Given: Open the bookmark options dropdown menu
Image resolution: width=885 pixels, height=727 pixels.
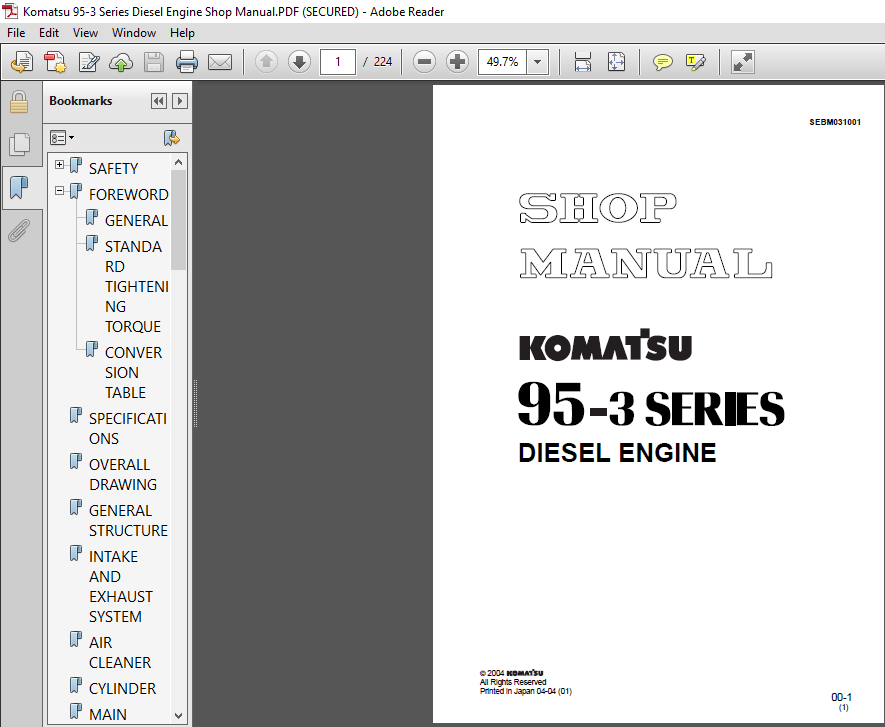Looking at the screenshot, I should tap(62, 138).
